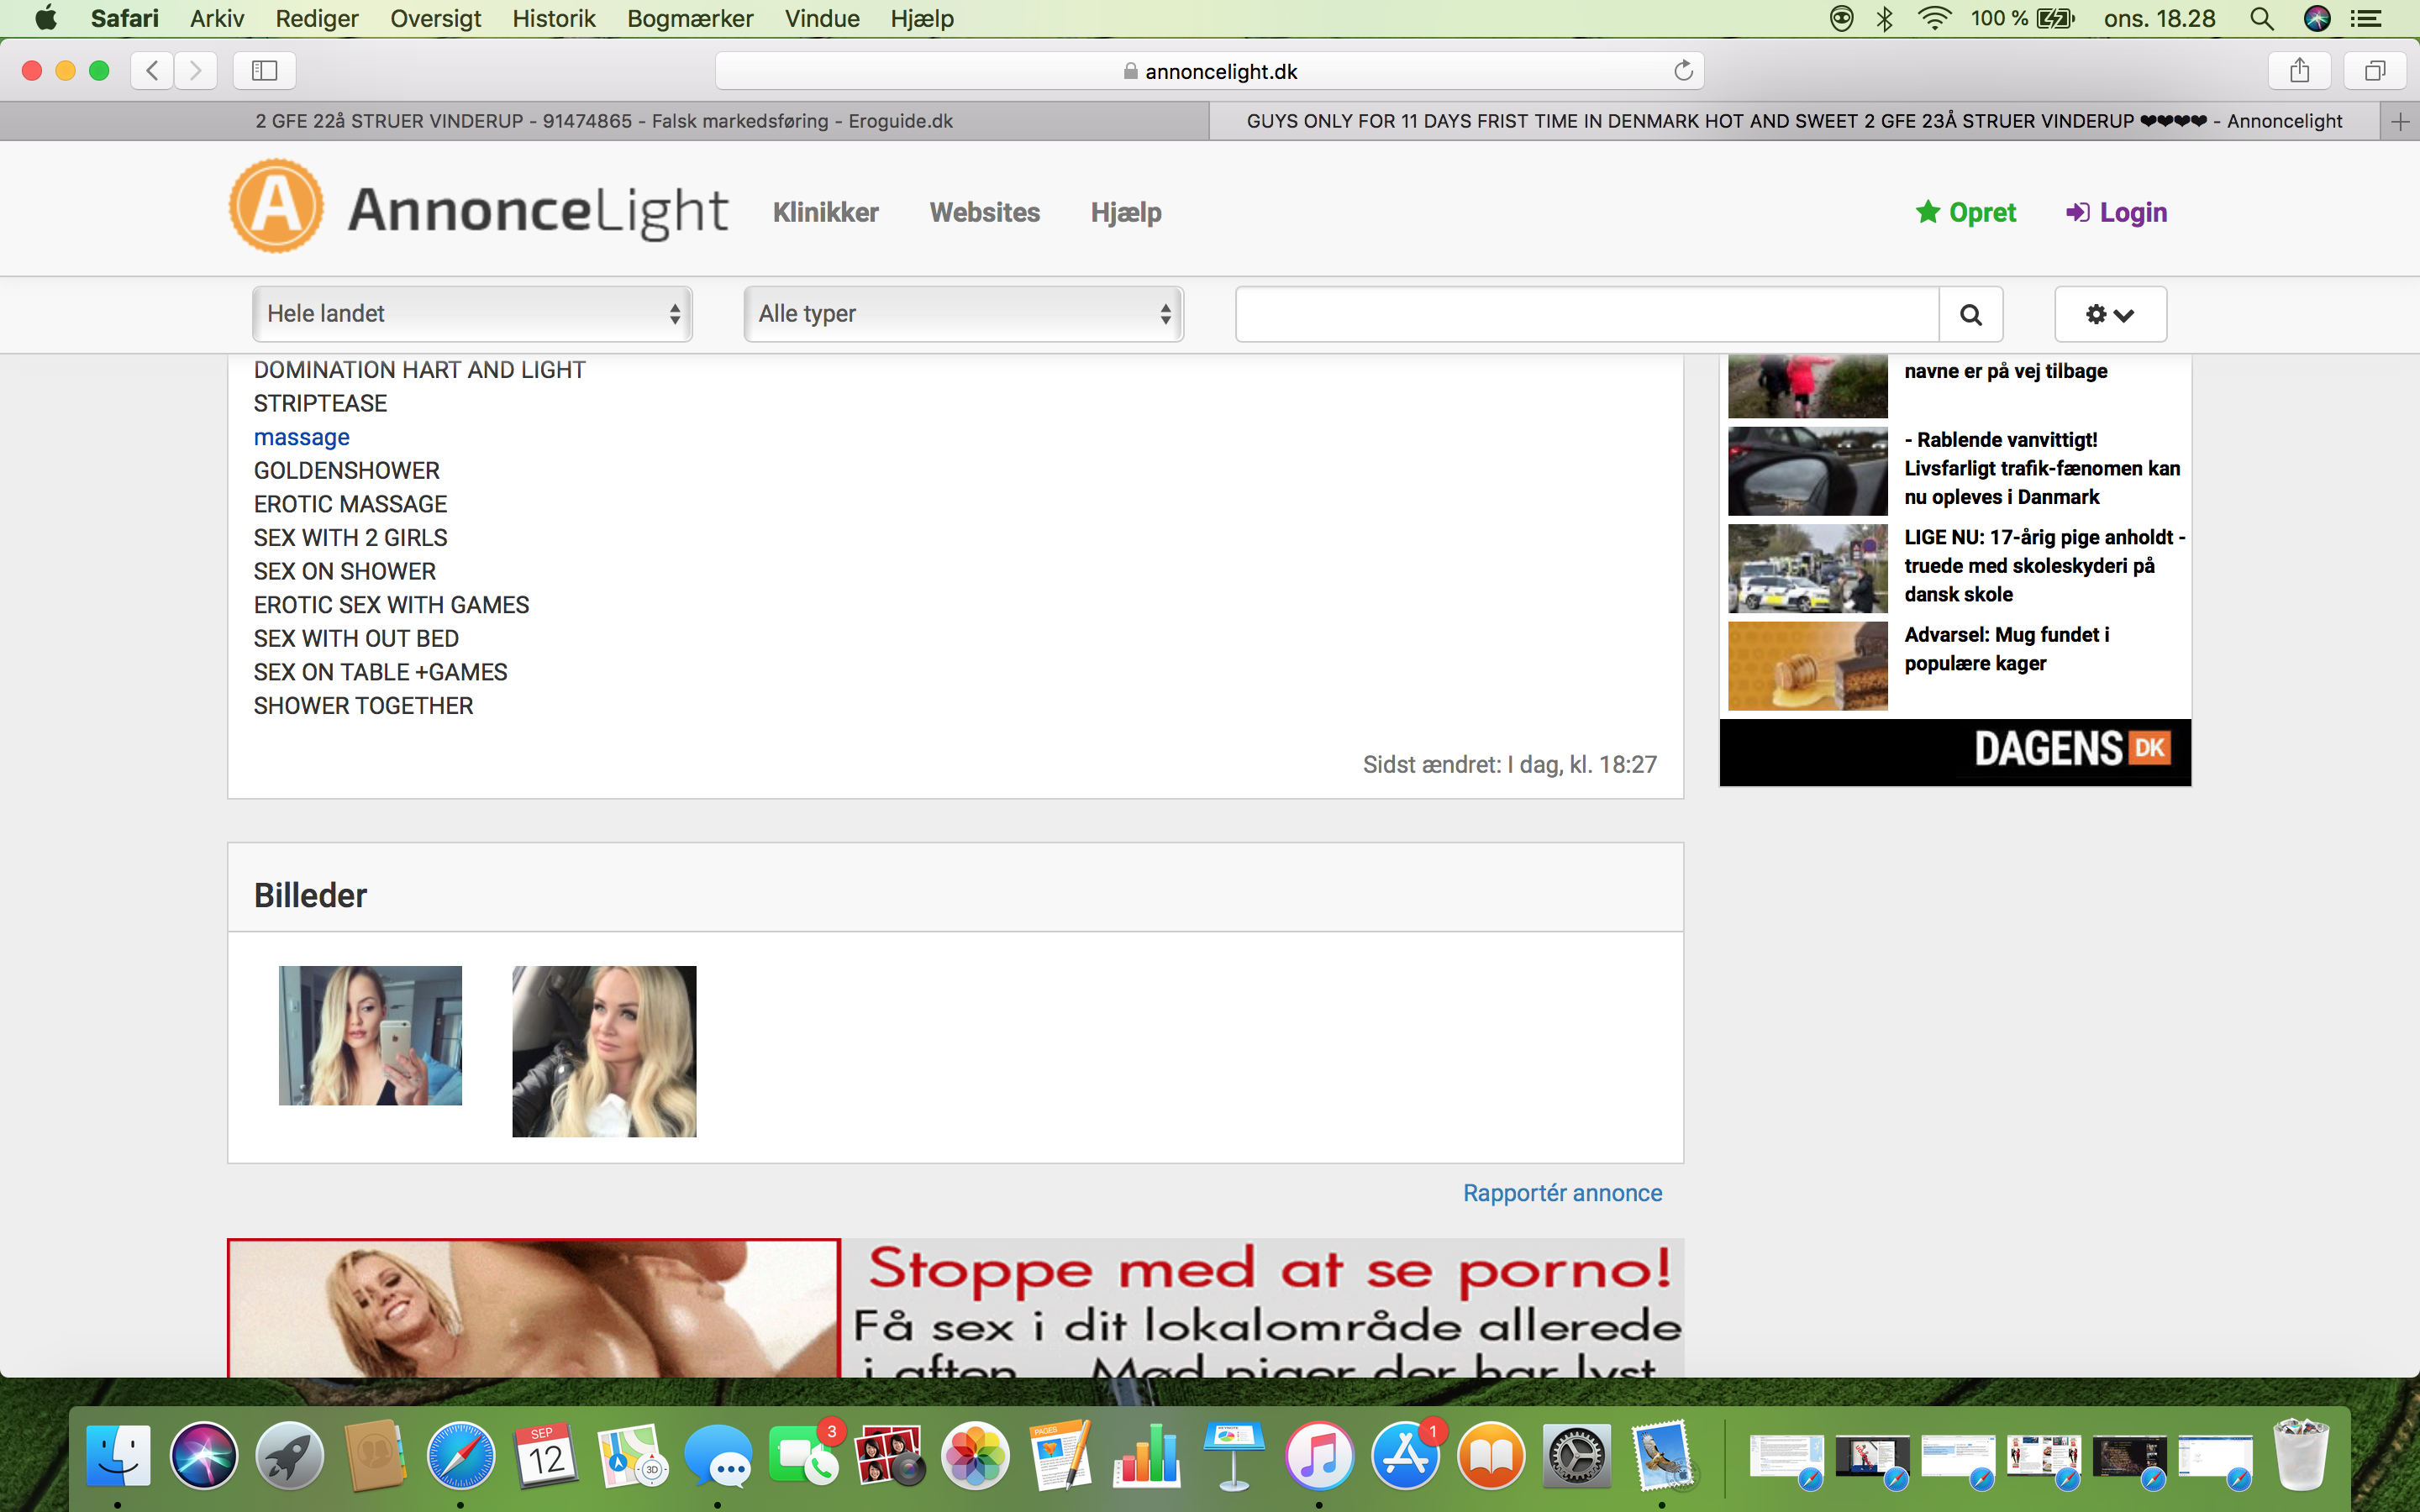Open the Safari share sheet icon
Image resolution: width=2420 pixels, height=1512 pixels.
(x=2300, y=70)
